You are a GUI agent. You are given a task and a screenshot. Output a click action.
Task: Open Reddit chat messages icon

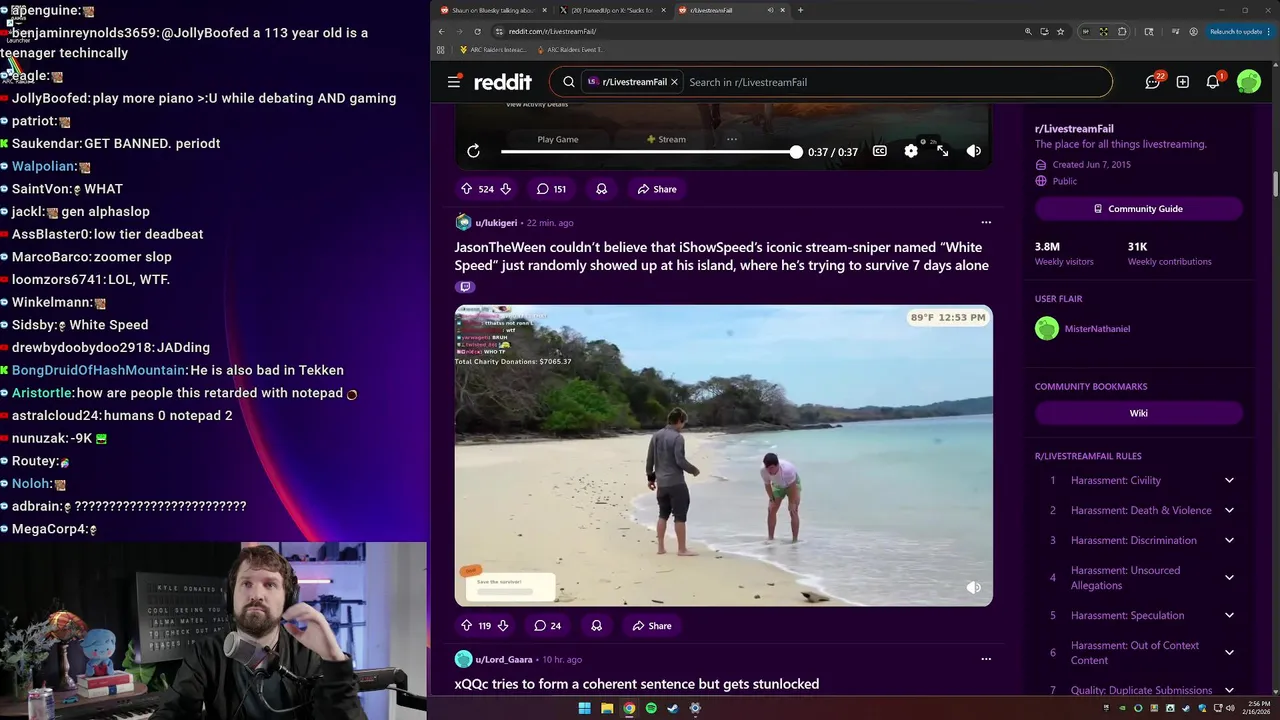(x=1153, y=82)
